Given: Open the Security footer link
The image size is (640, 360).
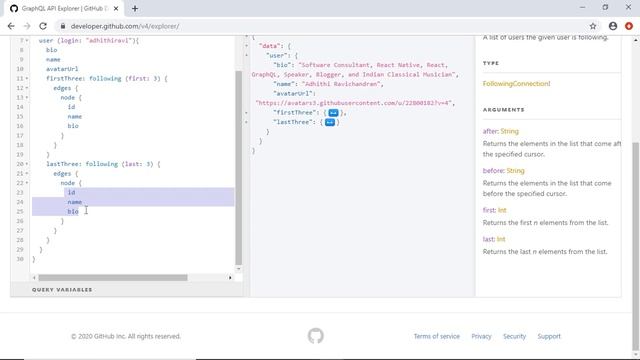Looking at the screenshot, I should pyautogui.click(x=514, y=336).
